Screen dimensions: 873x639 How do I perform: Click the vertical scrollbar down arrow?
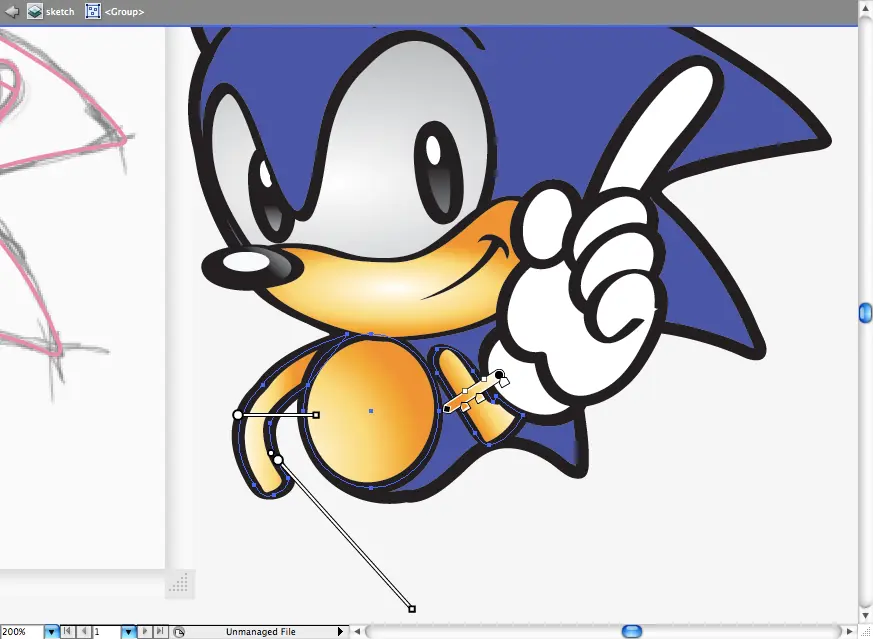pyautogui.click(x=865, y=616)
